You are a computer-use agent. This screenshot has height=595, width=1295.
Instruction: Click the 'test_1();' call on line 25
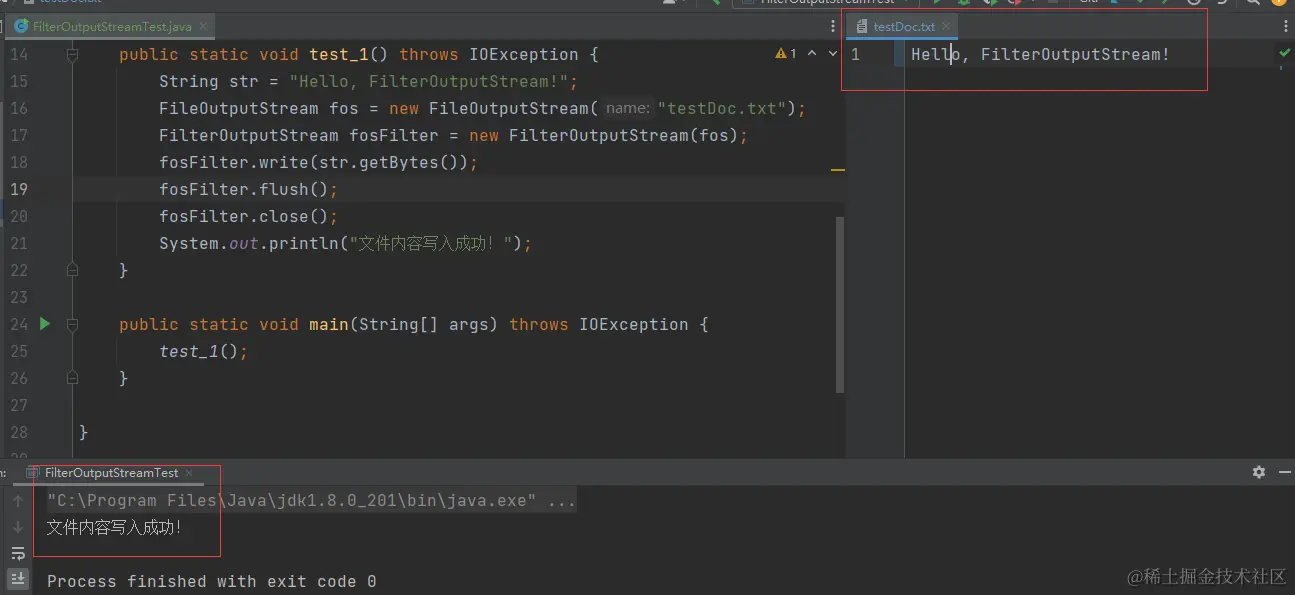pyautogui.click(x=203, y=351)
